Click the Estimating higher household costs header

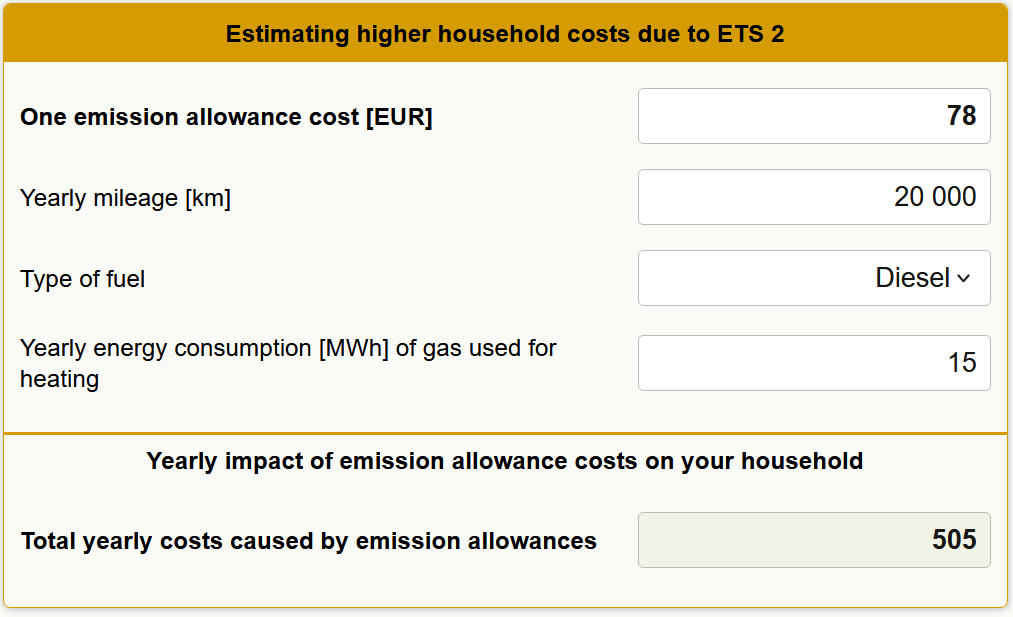tap(506, 33)
